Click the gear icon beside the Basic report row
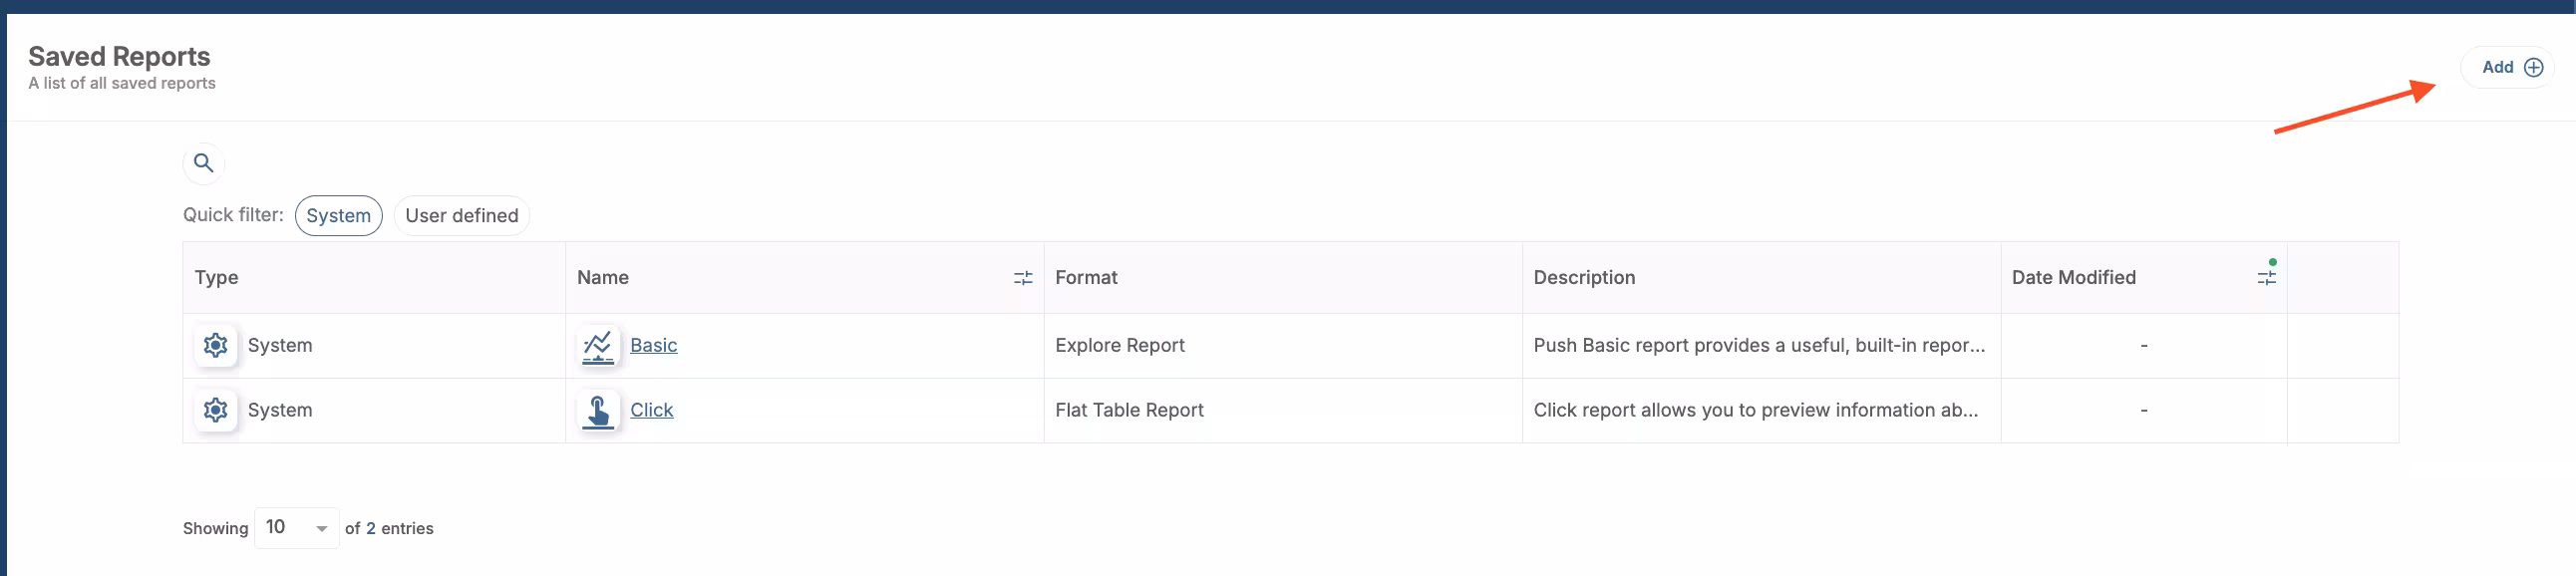The height and width of the screenshot is (576, 2576). pos(215,345)
